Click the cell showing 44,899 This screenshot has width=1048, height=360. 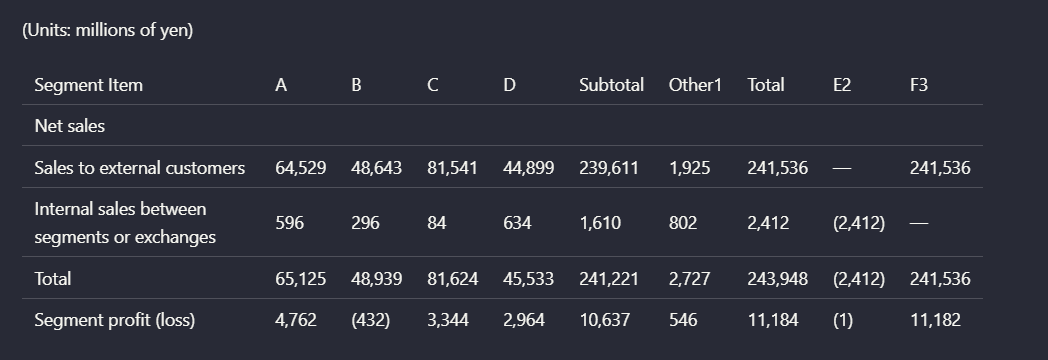coord(529,168)
